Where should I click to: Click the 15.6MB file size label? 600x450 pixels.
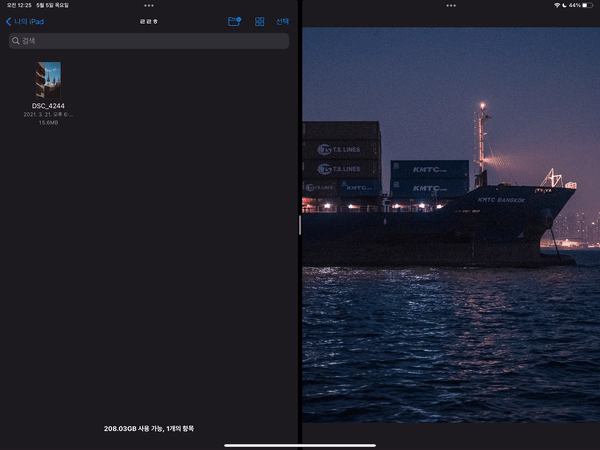[x=48, y=122]
